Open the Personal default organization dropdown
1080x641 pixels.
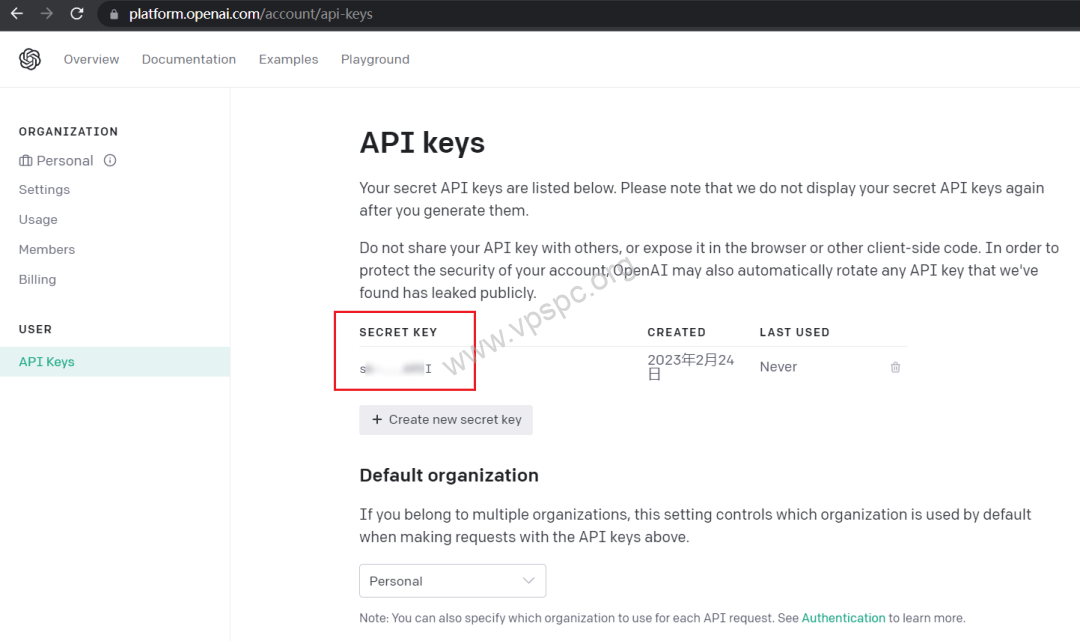click(x=453, y=581)
